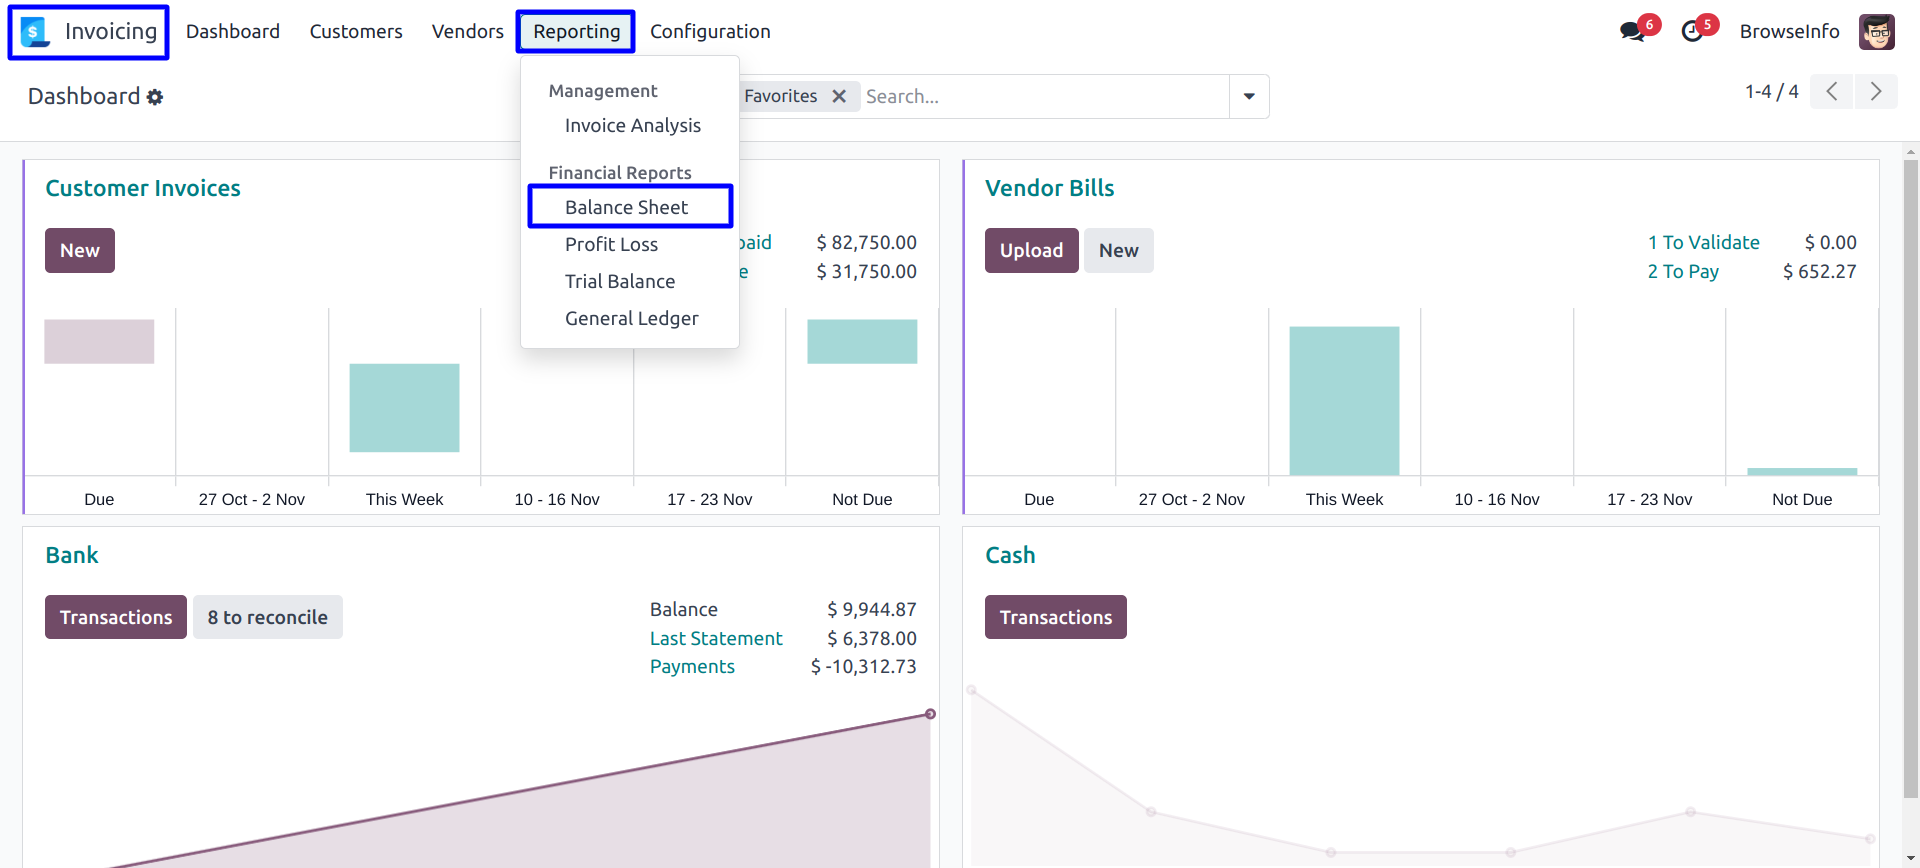Open the Dashboard gear settings icon
Screen dimensions: 1920x868
tap(155, 97)
